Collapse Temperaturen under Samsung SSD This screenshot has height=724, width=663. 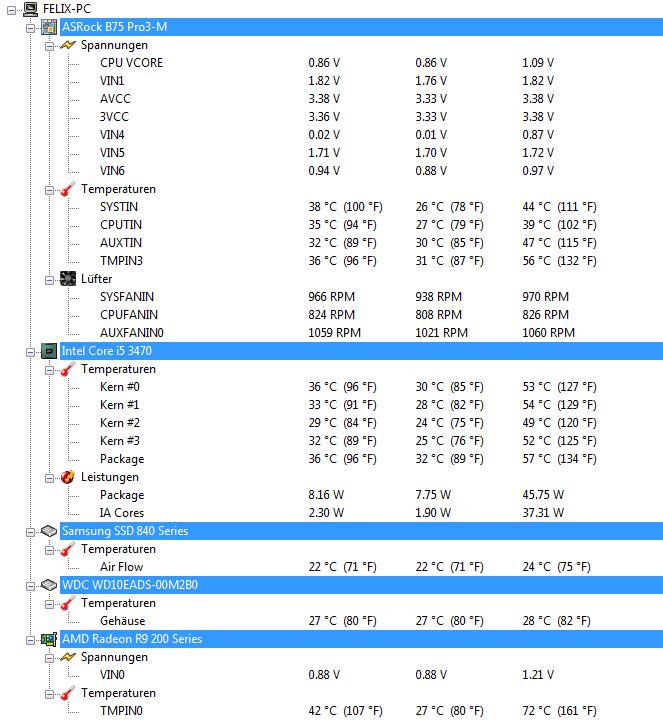tap(49, 550)
